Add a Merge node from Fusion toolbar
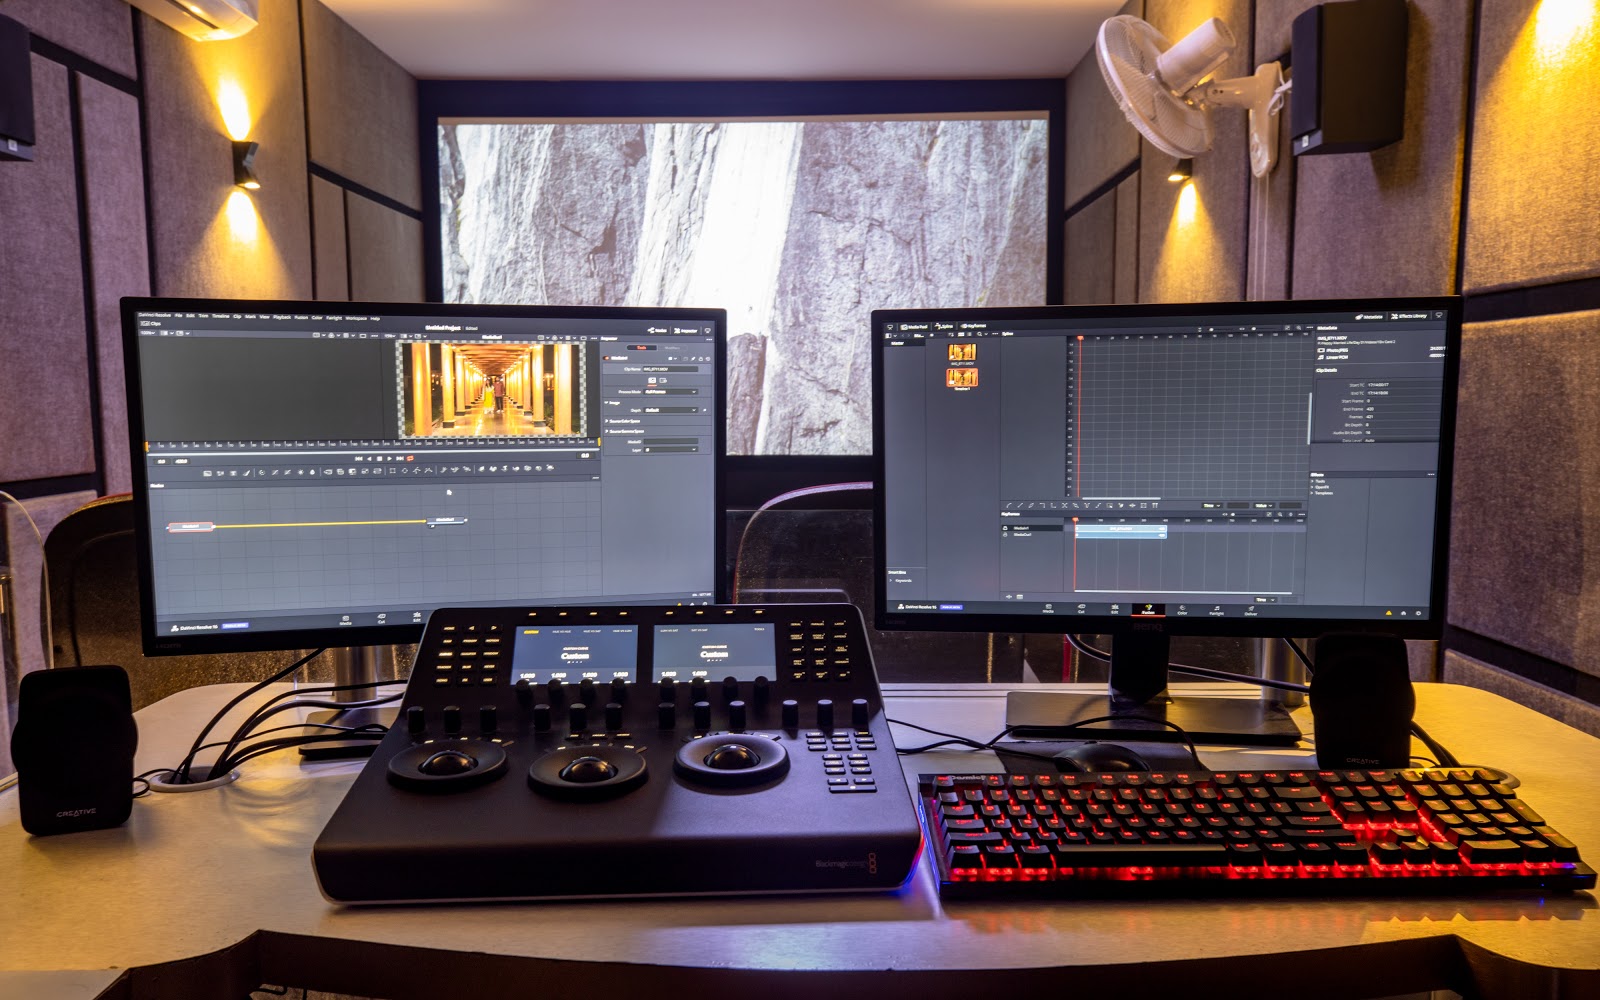1600x1000 pixels. 328,470
